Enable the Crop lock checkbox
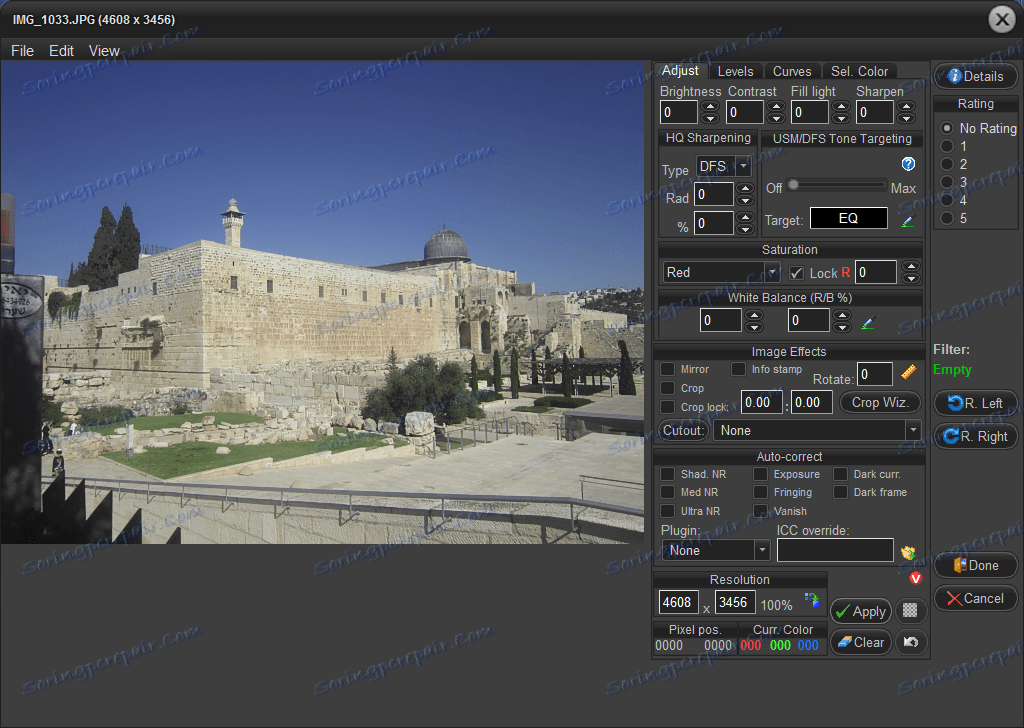The image size is (1024, 728). click(667, 407)
